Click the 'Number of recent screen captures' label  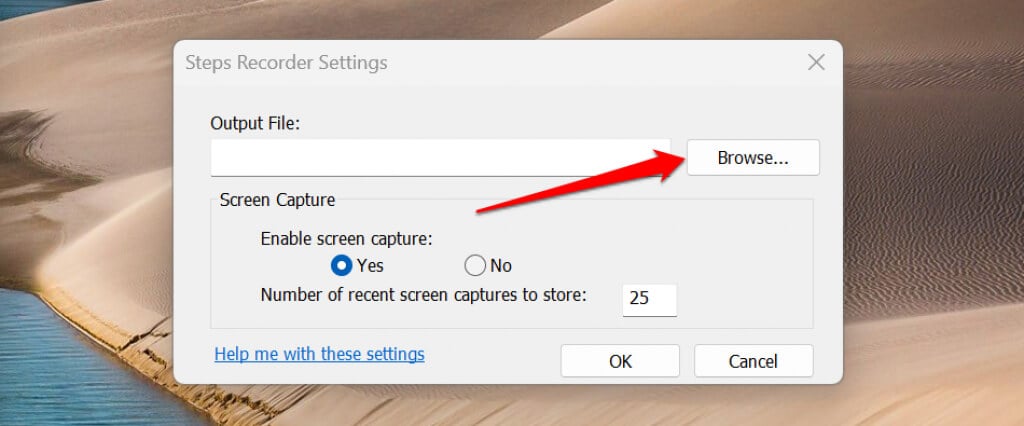[x=423, y=295]
